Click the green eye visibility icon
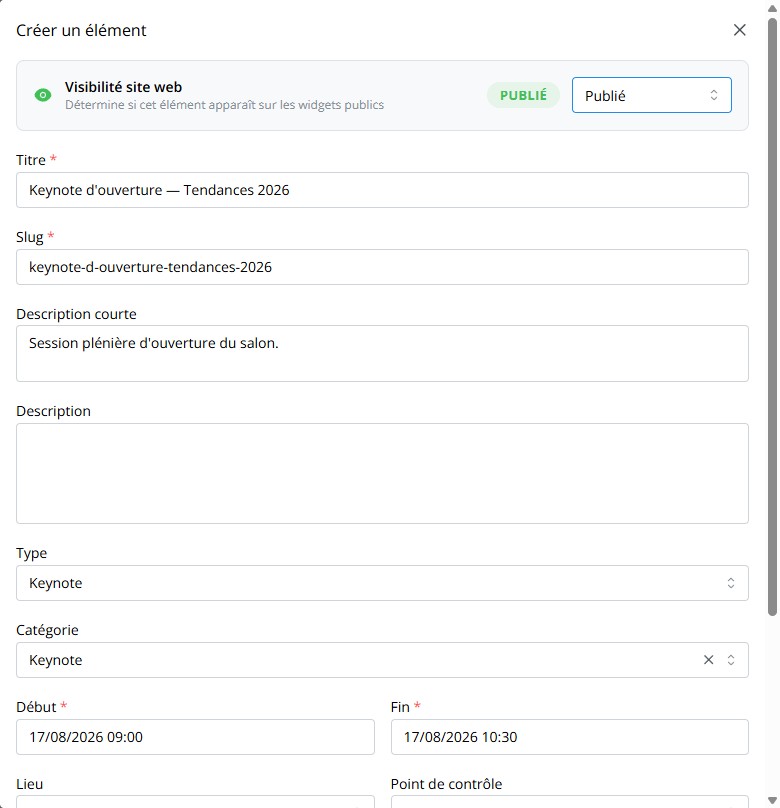780x808 pixels. click(43, 95)
